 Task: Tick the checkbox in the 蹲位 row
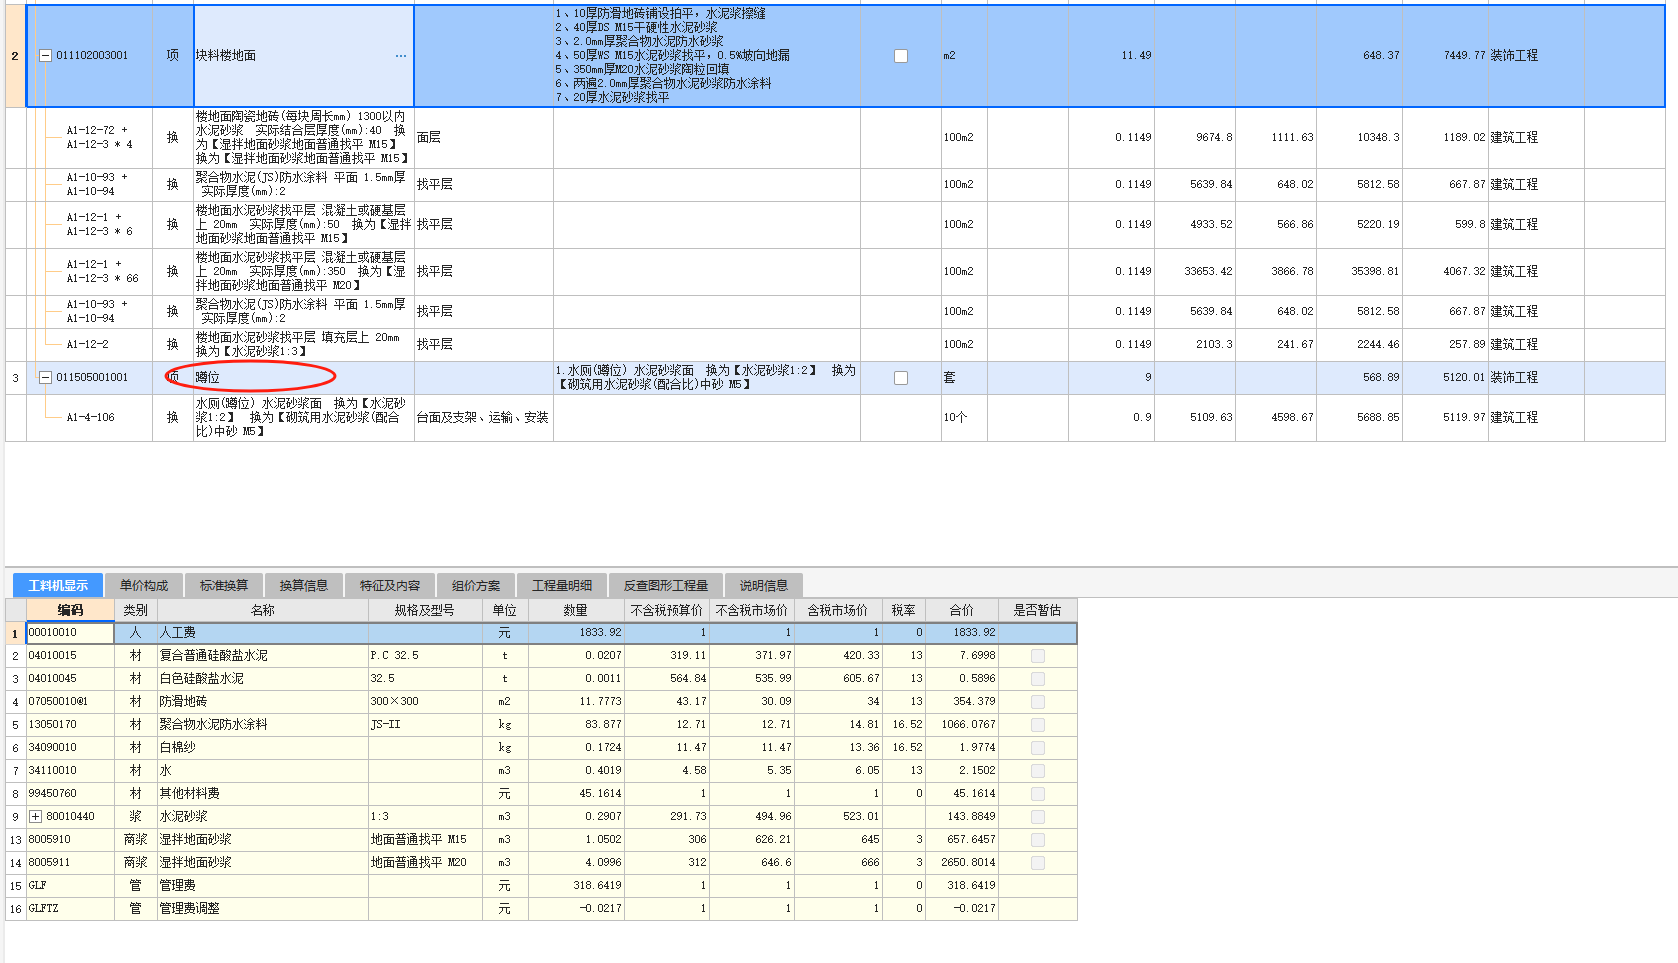coord(901,378)
